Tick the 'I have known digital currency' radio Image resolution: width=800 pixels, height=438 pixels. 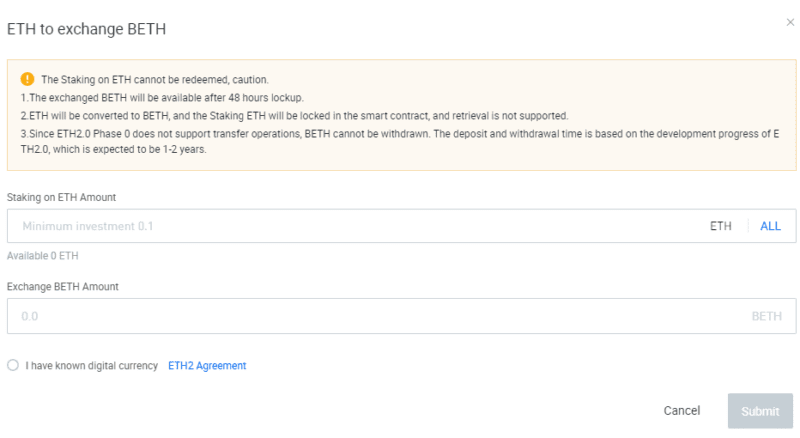click(x=13, y=365)
